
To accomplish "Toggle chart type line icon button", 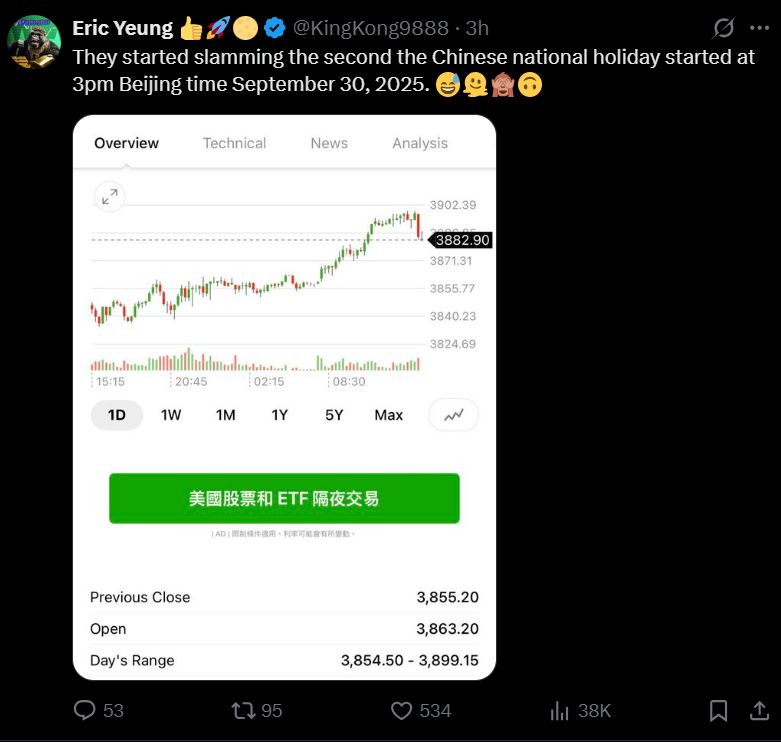I will [x=454, y=414].
